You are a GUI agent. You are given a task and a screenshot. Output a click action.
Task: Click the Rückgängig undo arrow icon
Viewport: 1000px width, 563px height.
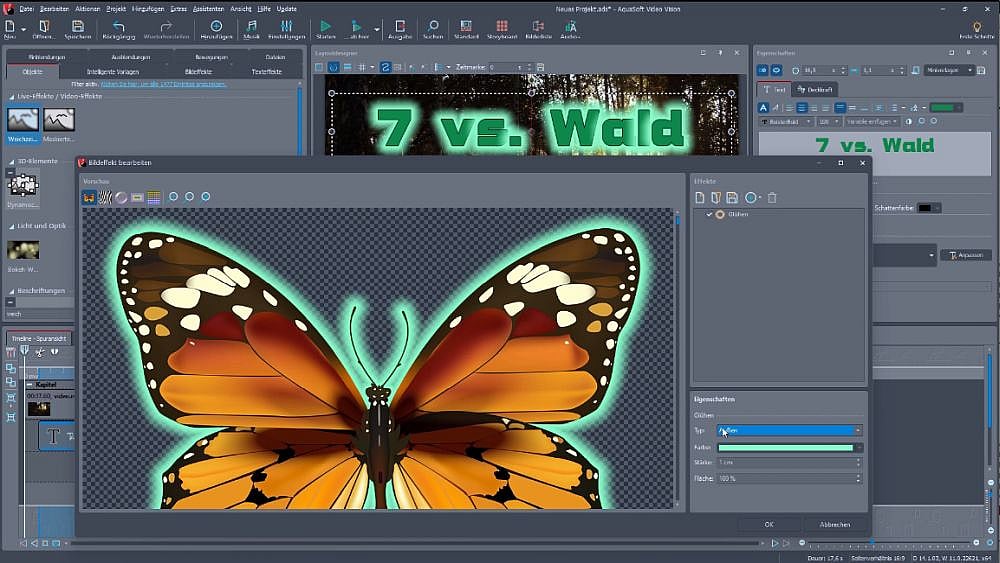click(119, 27)
